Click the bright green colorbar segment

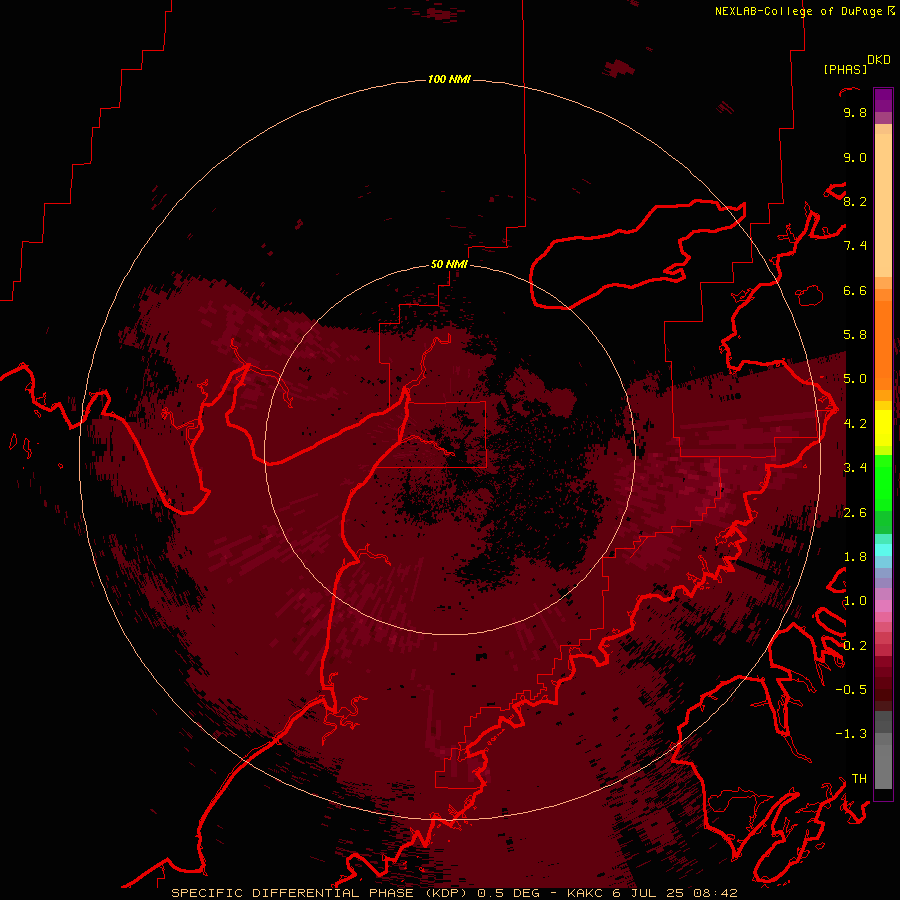[883, 482]
